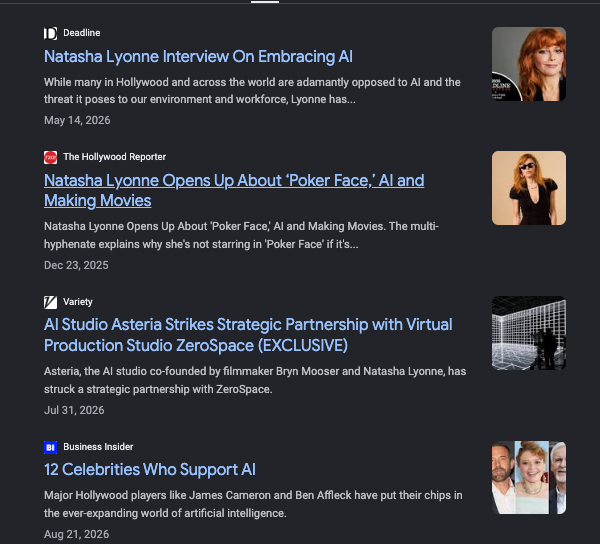The width and height of the screenshot is (600, 544).
Task: Open the Asteria ZeroSpace partnership headline
Action: [248, 335]
